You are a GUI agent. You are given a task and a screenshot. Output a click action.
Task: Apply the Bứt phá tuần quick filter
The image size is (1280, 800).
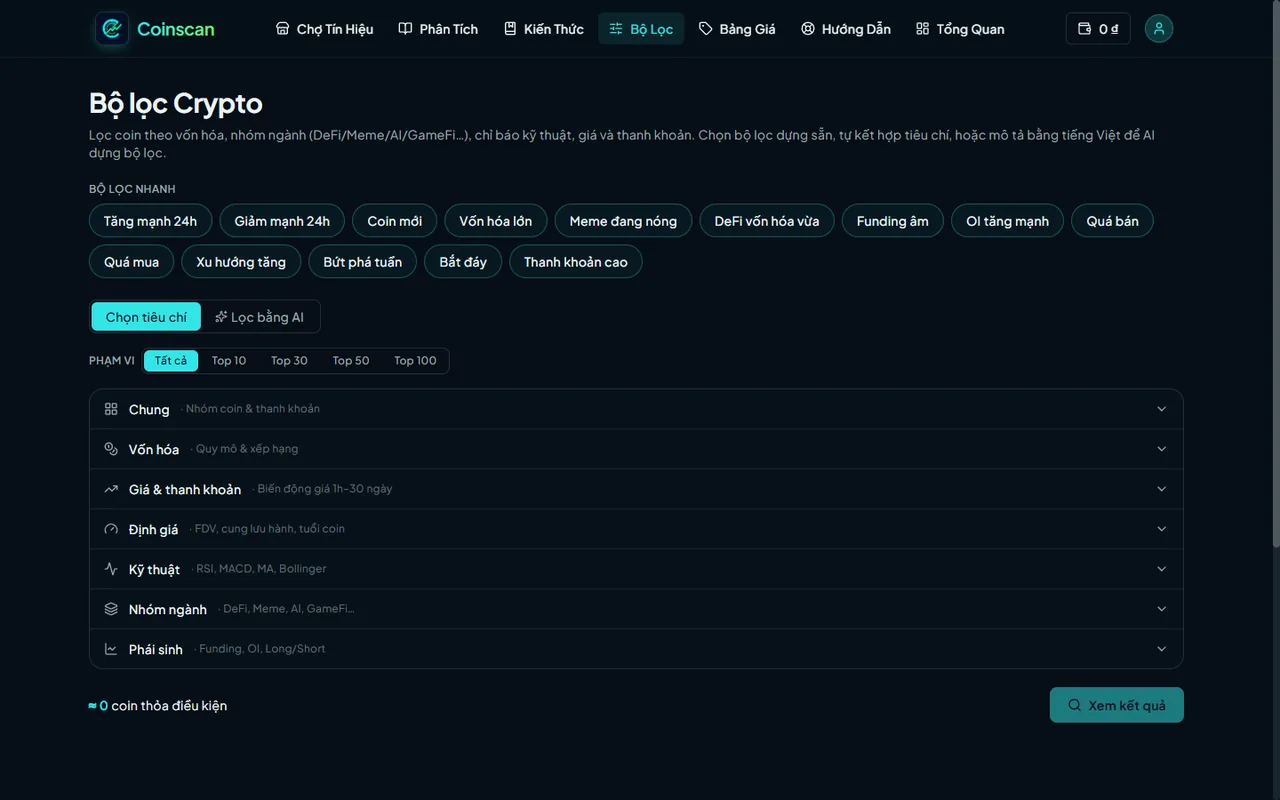362,262
